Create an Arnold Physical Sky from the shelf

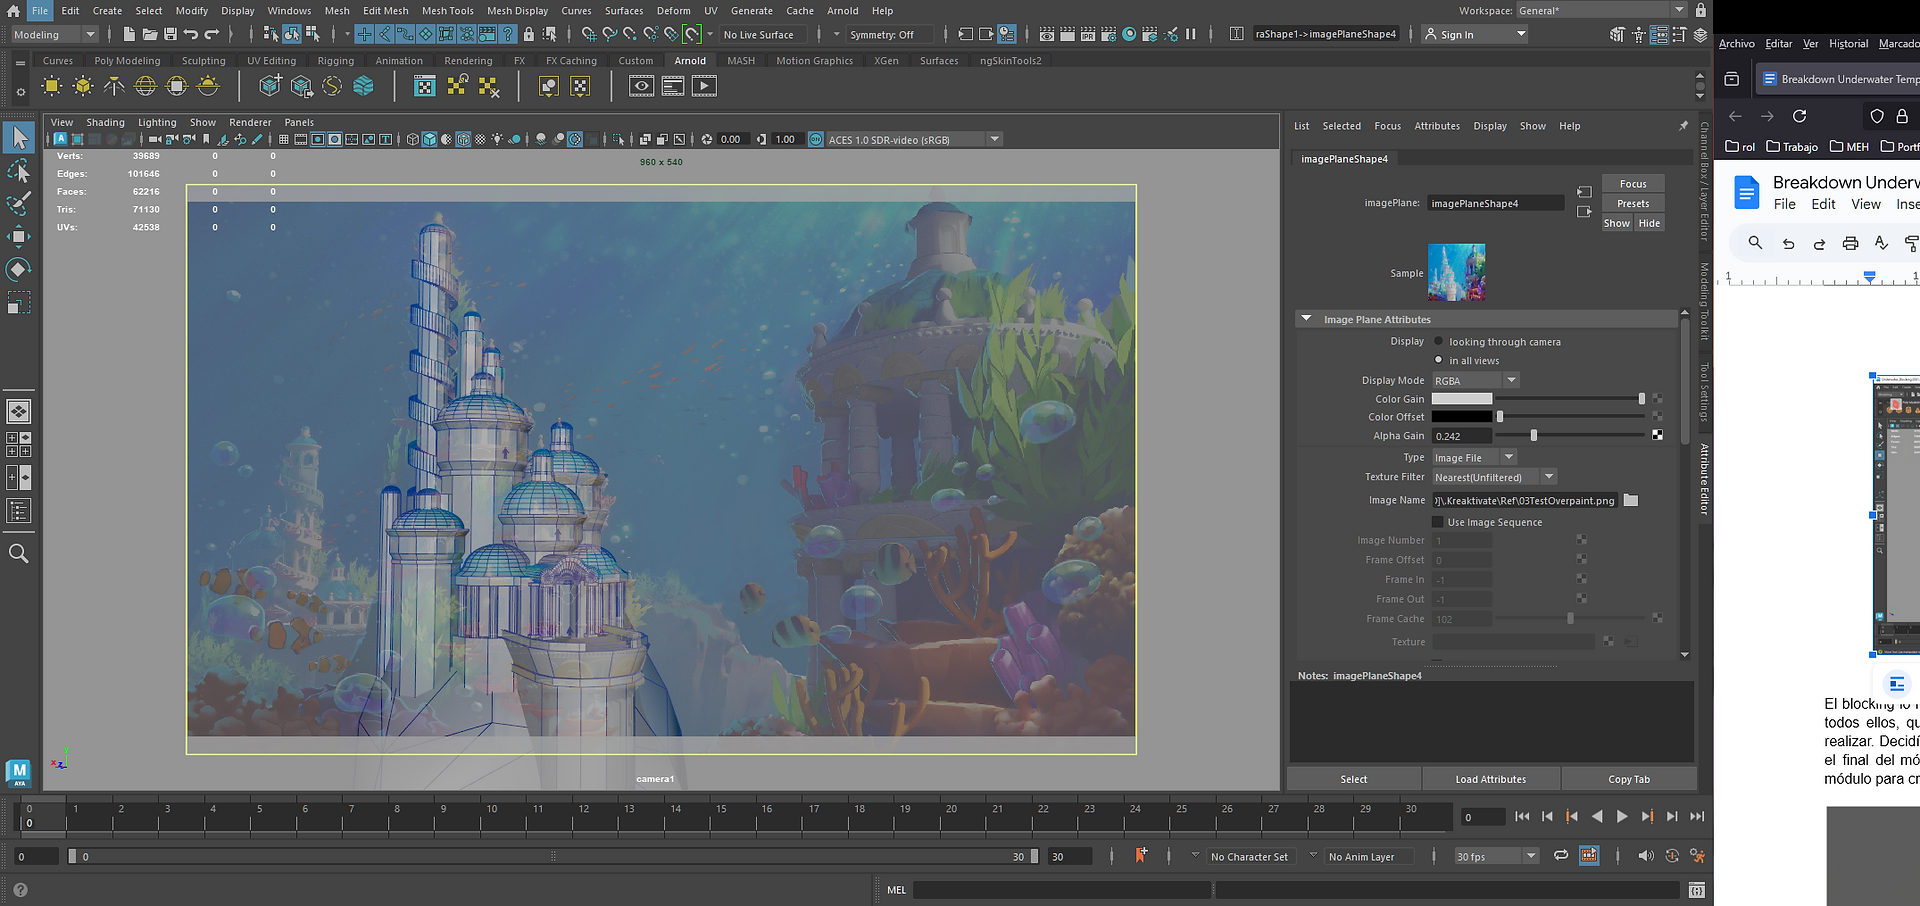[208, 86]
